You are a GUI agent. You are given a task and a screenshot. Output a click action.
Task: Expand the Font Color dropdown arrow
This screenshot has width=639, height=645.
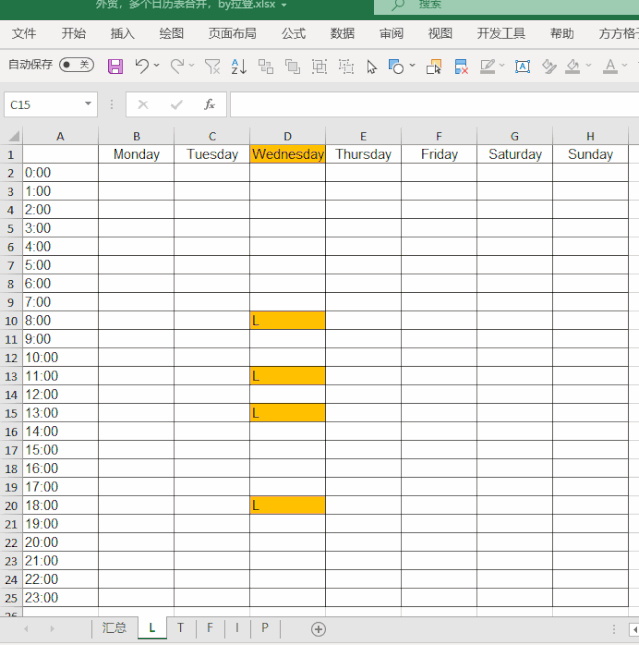pos(625,65)
